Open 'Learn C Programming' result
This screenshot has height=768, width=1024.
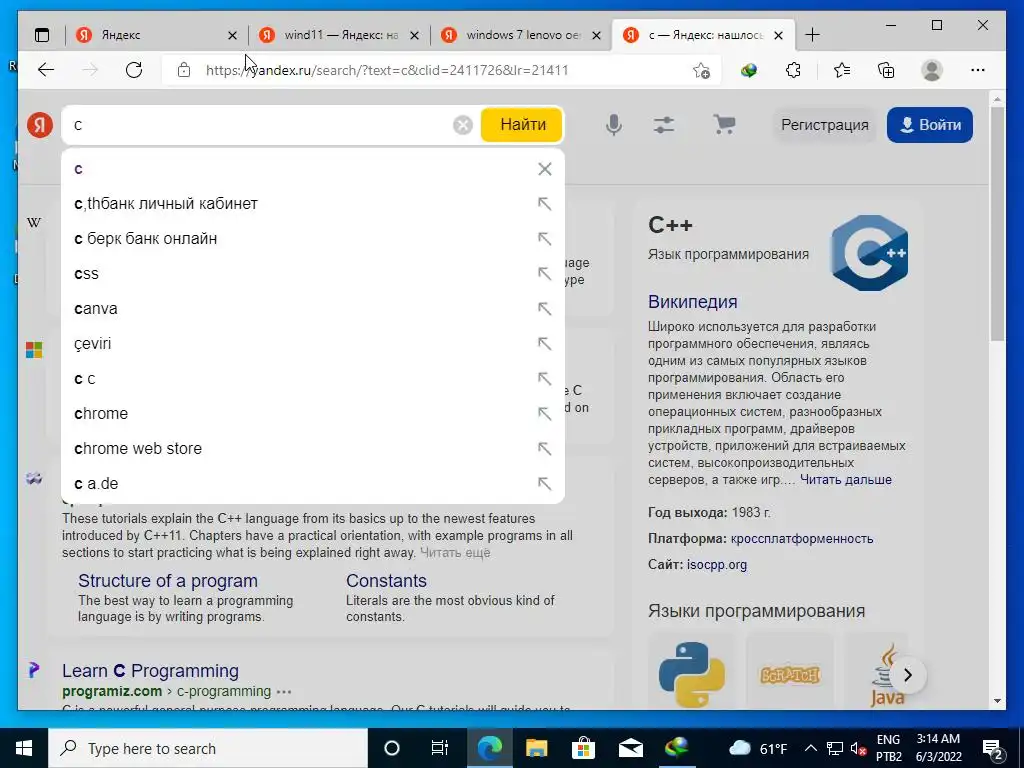coord(150,671)
